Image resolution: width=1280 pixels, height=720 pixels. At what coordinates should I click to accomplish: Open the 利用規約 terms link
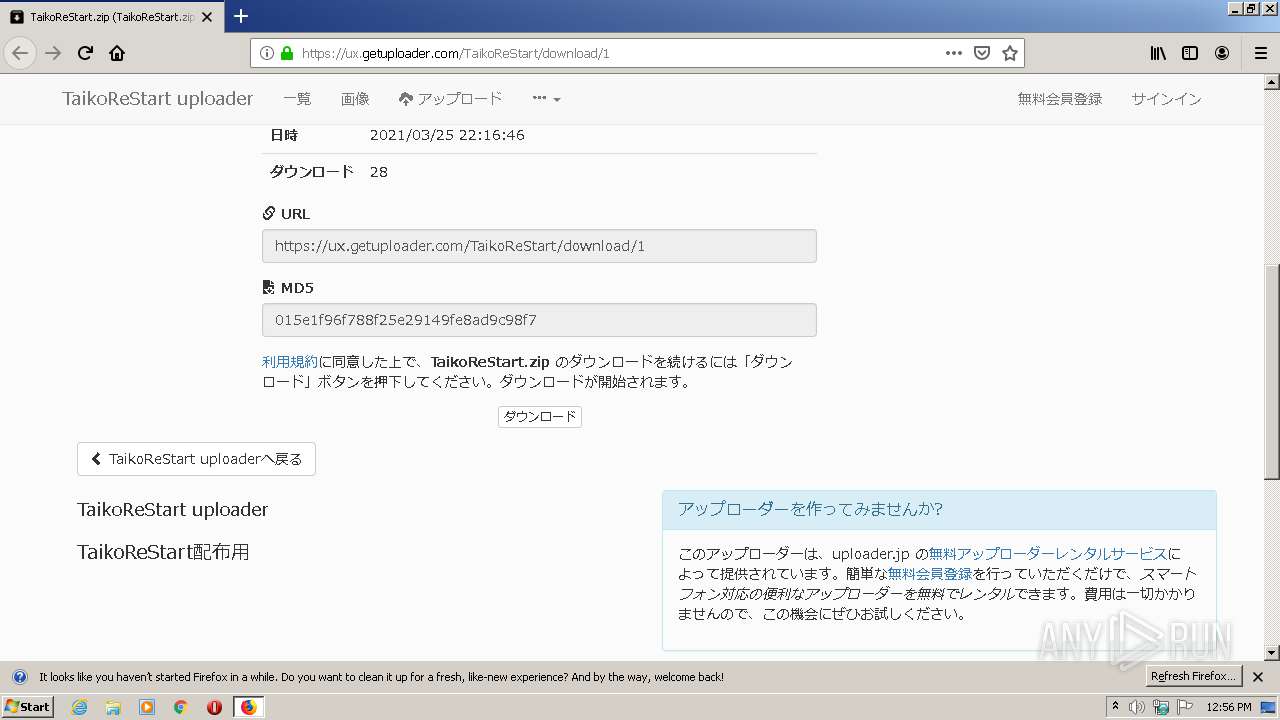pos(290,362)
